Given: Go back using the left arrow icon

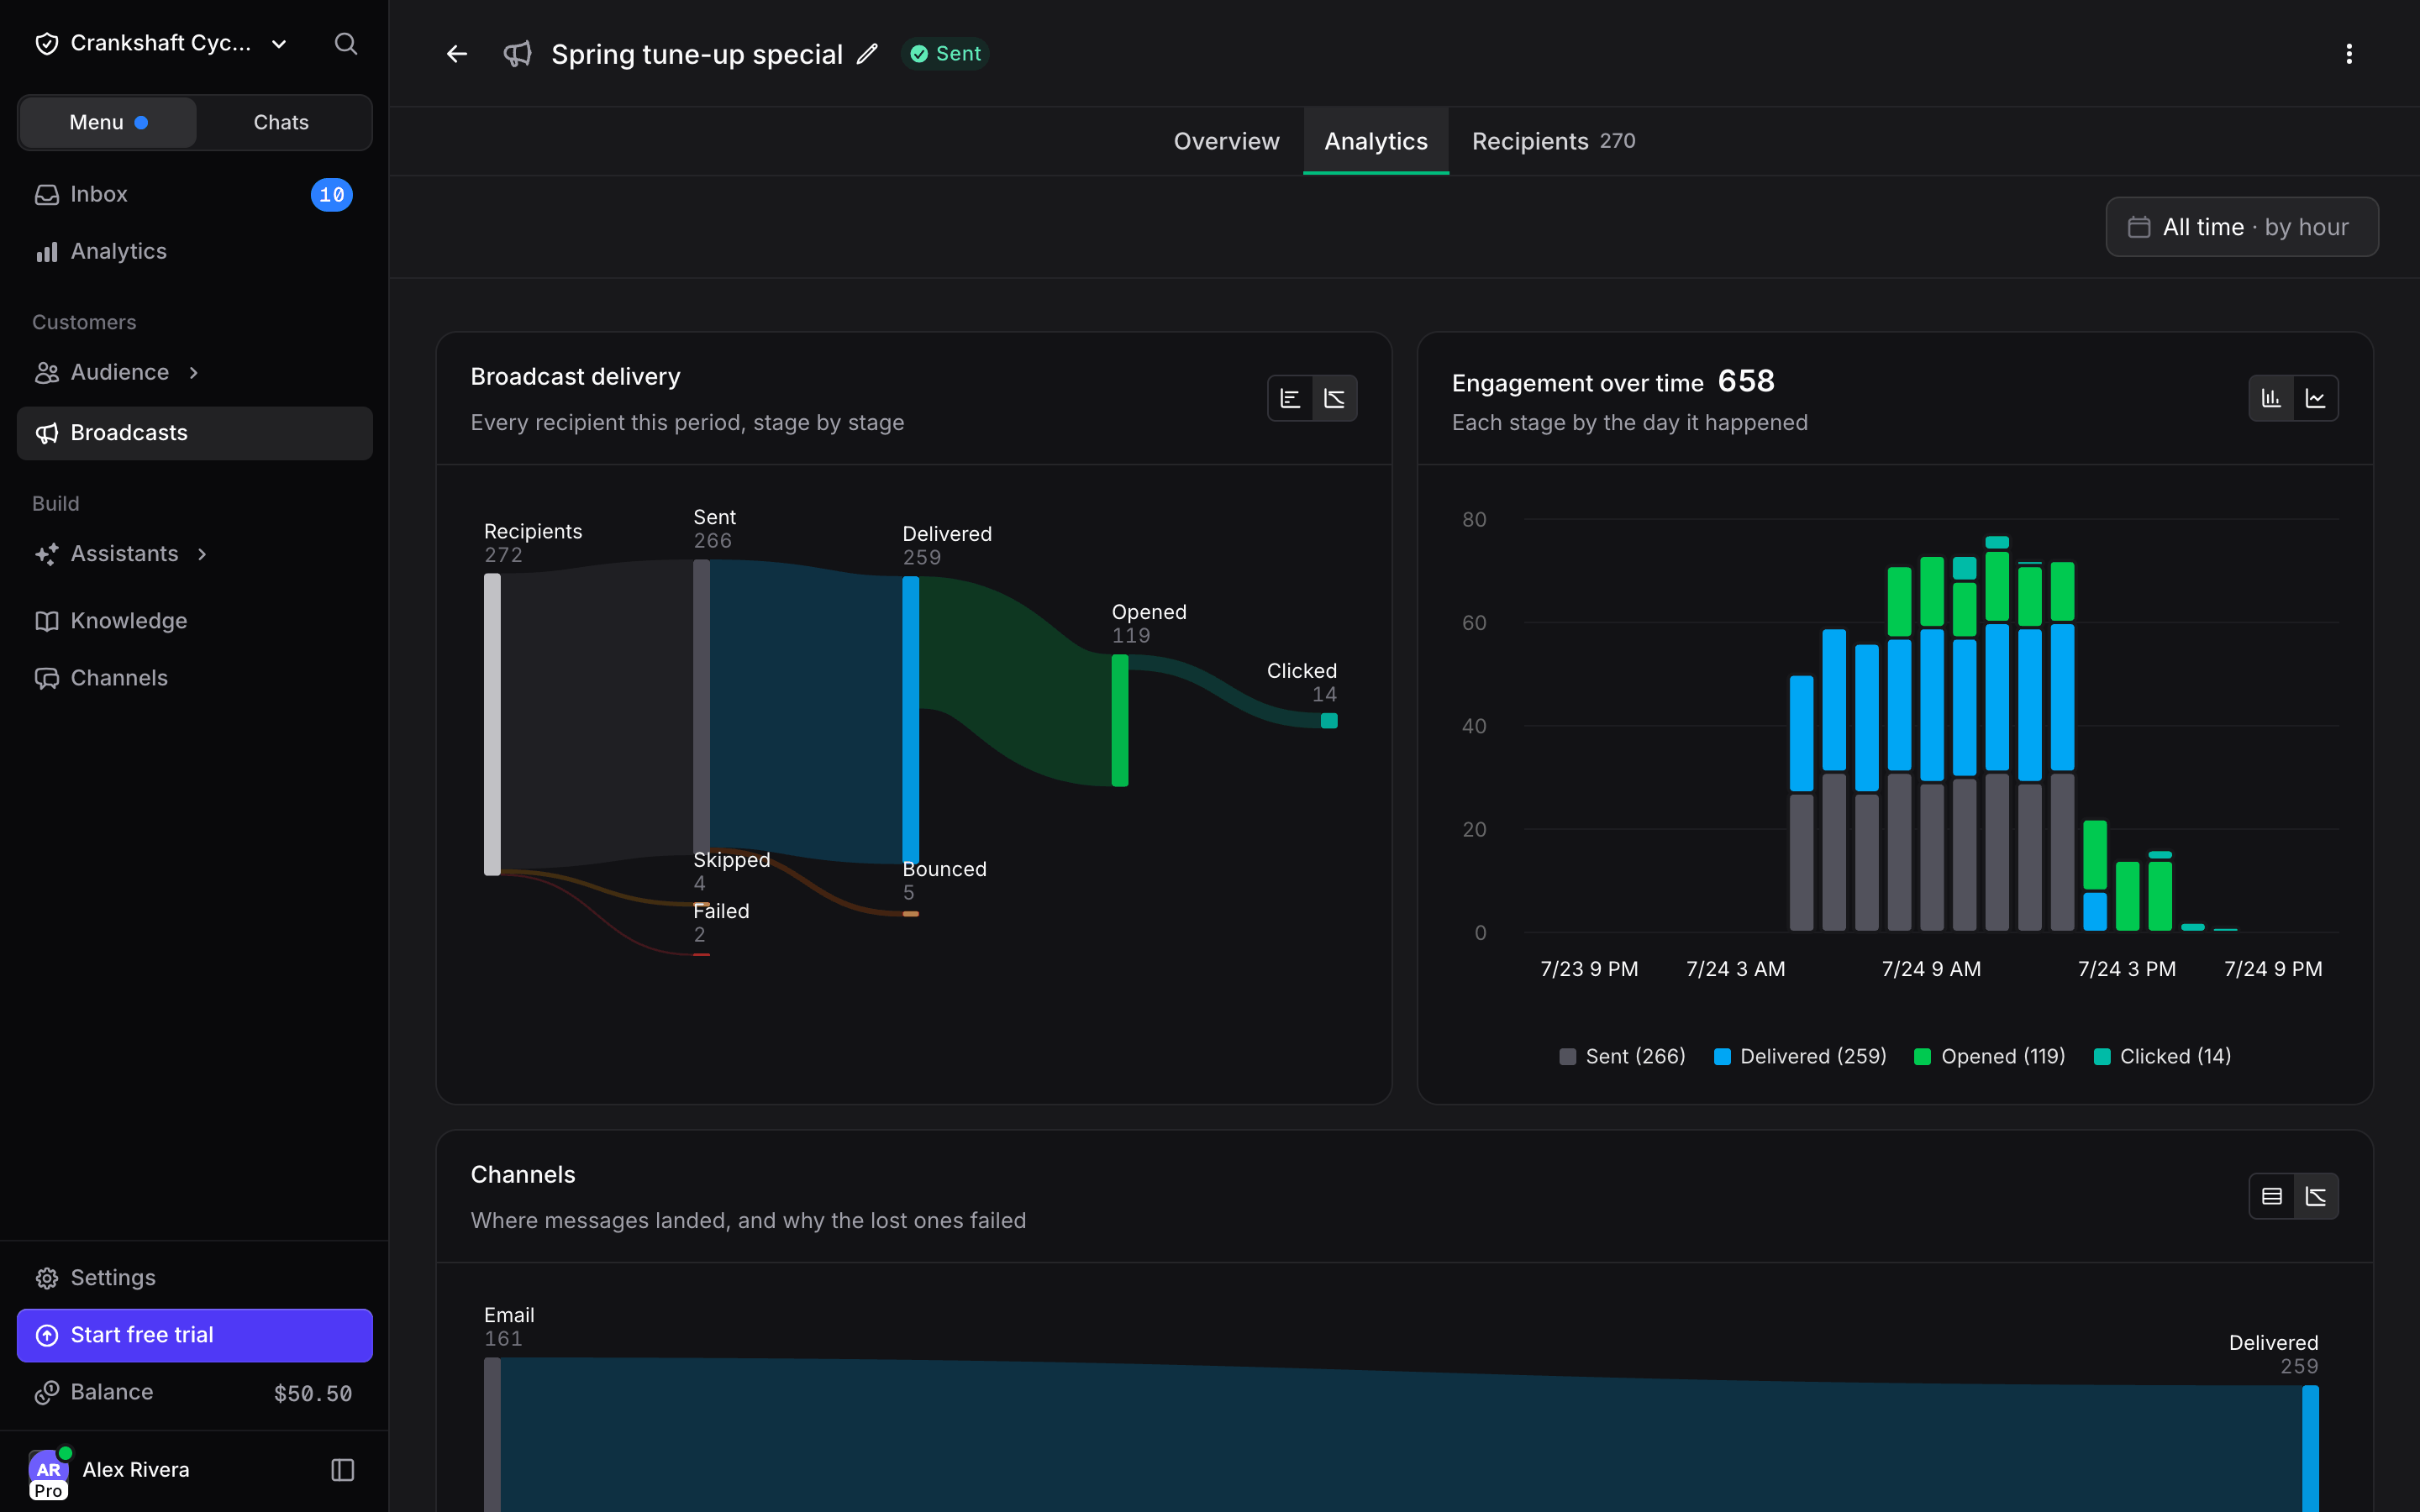Looking at the screenshot, I should (x=457, y=54).
